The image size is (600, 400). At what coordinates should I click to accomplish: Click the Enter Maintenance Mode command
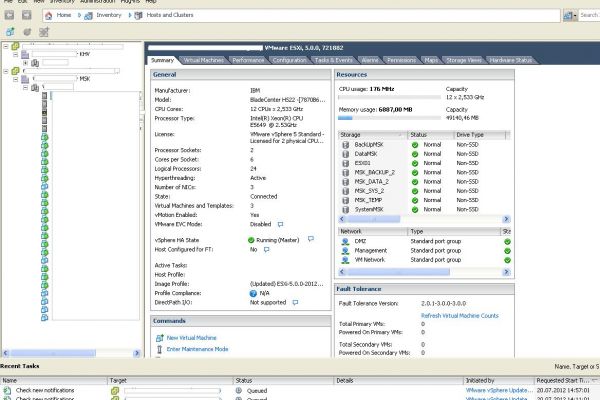pos(197,349)
